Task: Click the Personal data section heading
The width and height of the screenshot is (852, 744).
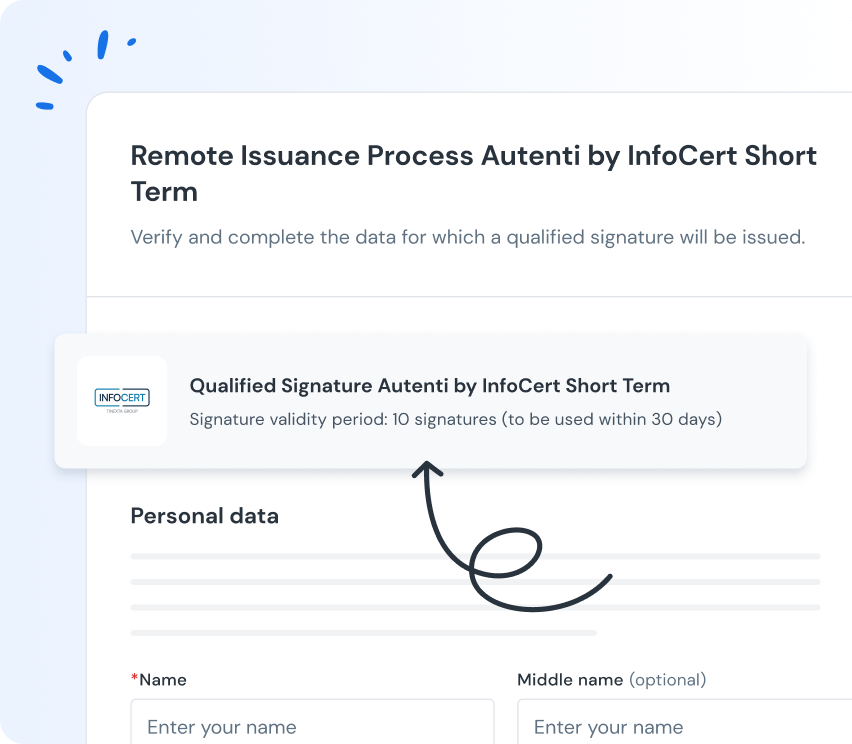Action: click(x=205, y=516)
